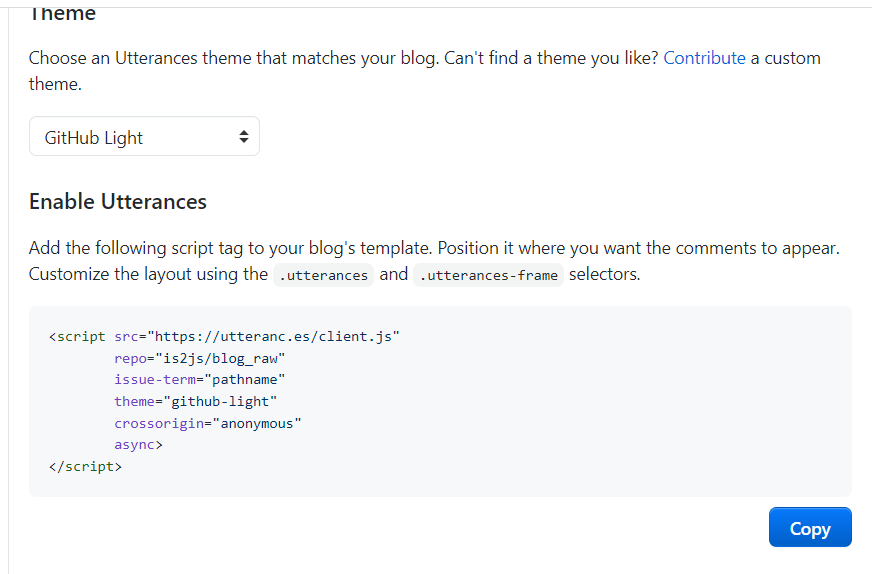Click the Enable Utterances heading
The image size is (872, 574).
pos(118,201)
